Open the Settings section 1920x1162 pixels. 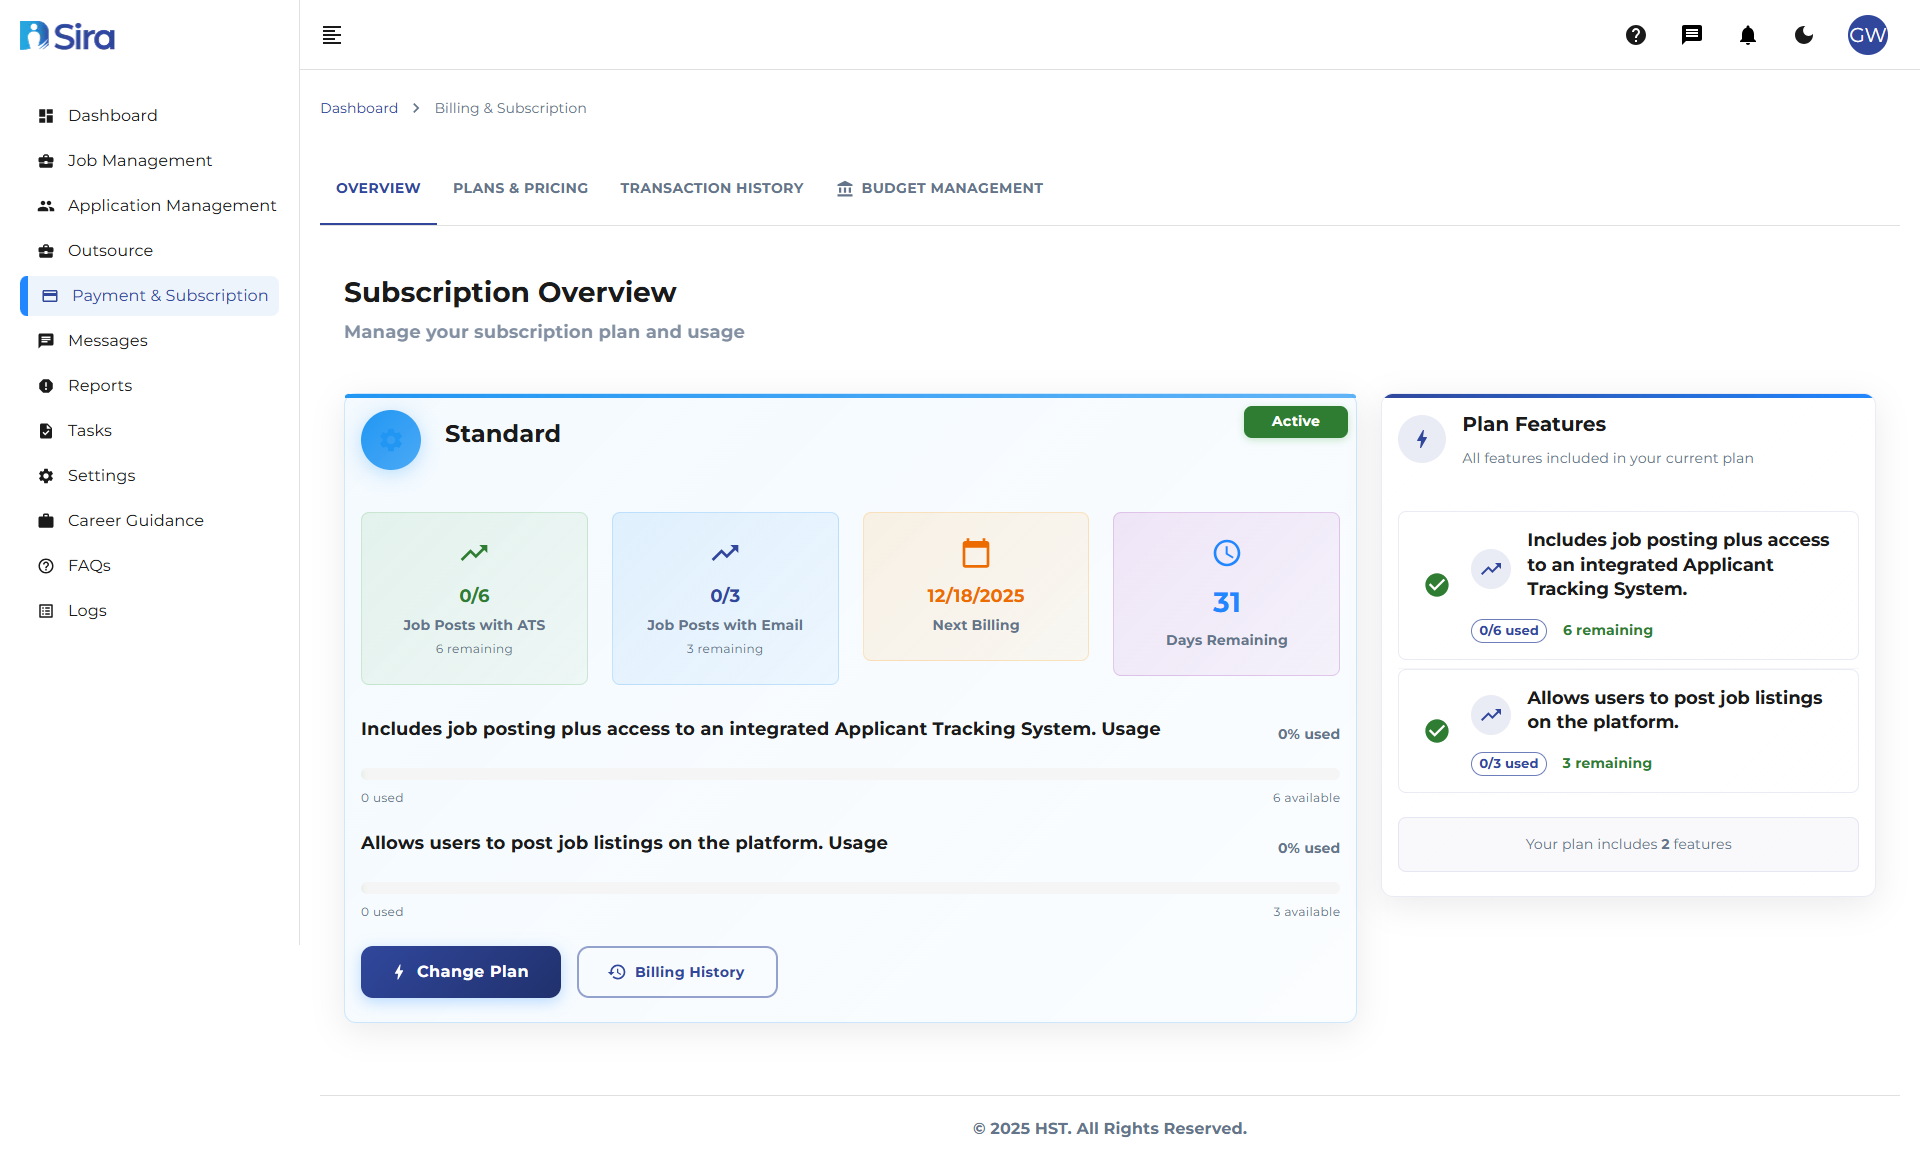[x=102, y=475]
